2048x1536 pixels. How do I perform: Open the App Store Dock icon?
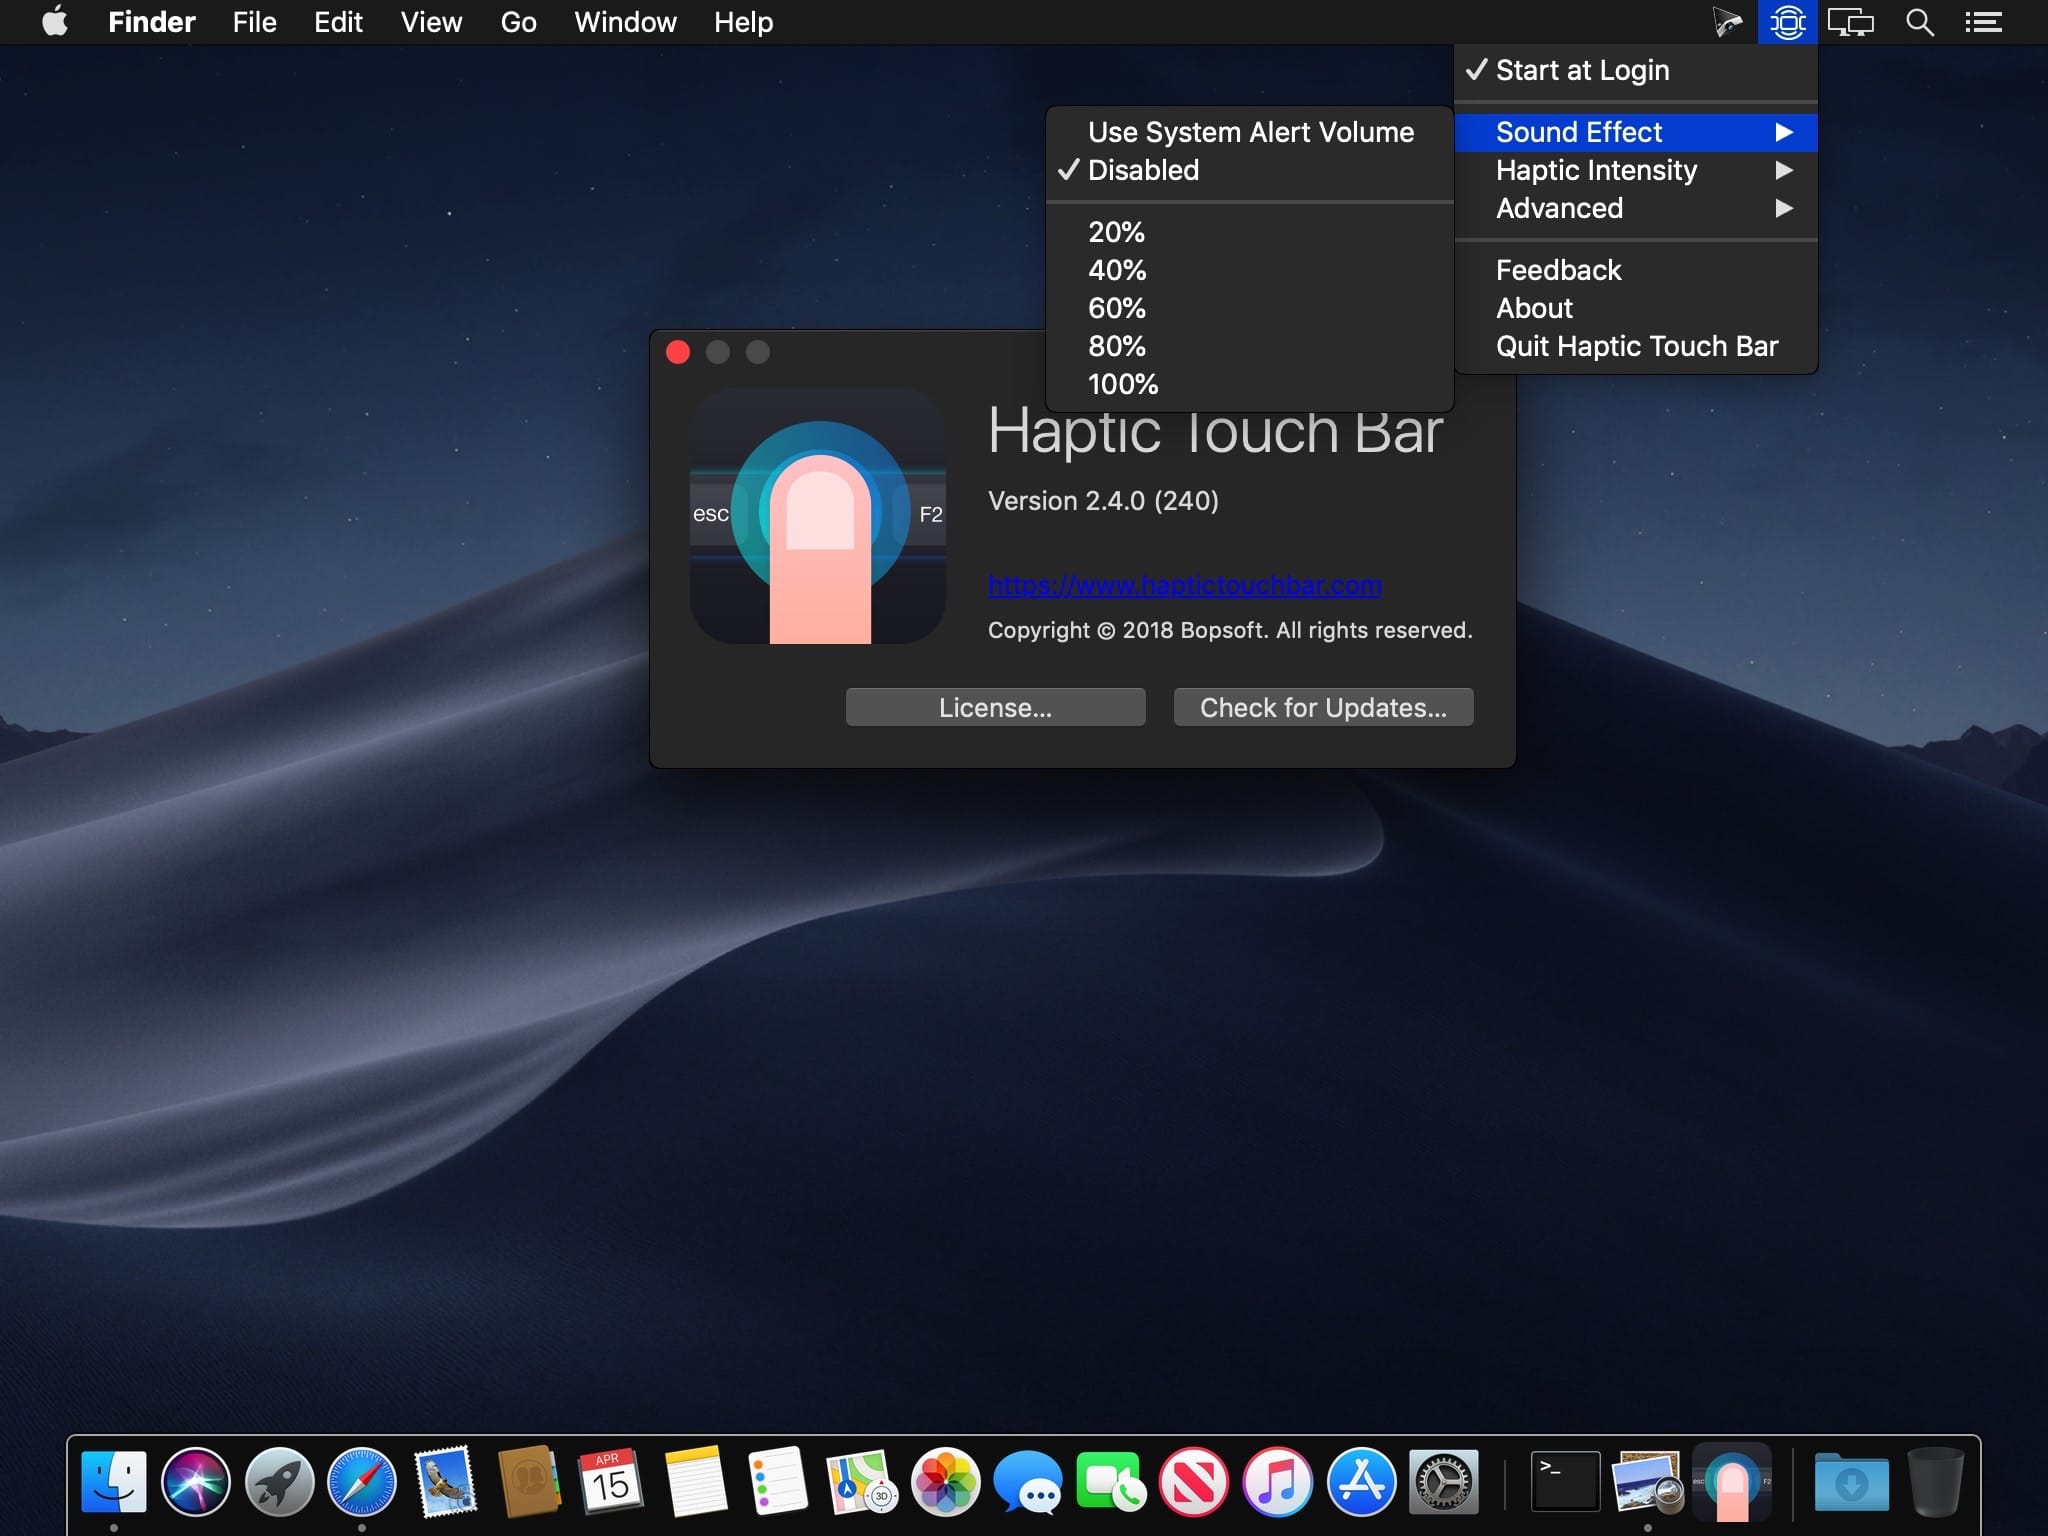pos(1361,1481)
